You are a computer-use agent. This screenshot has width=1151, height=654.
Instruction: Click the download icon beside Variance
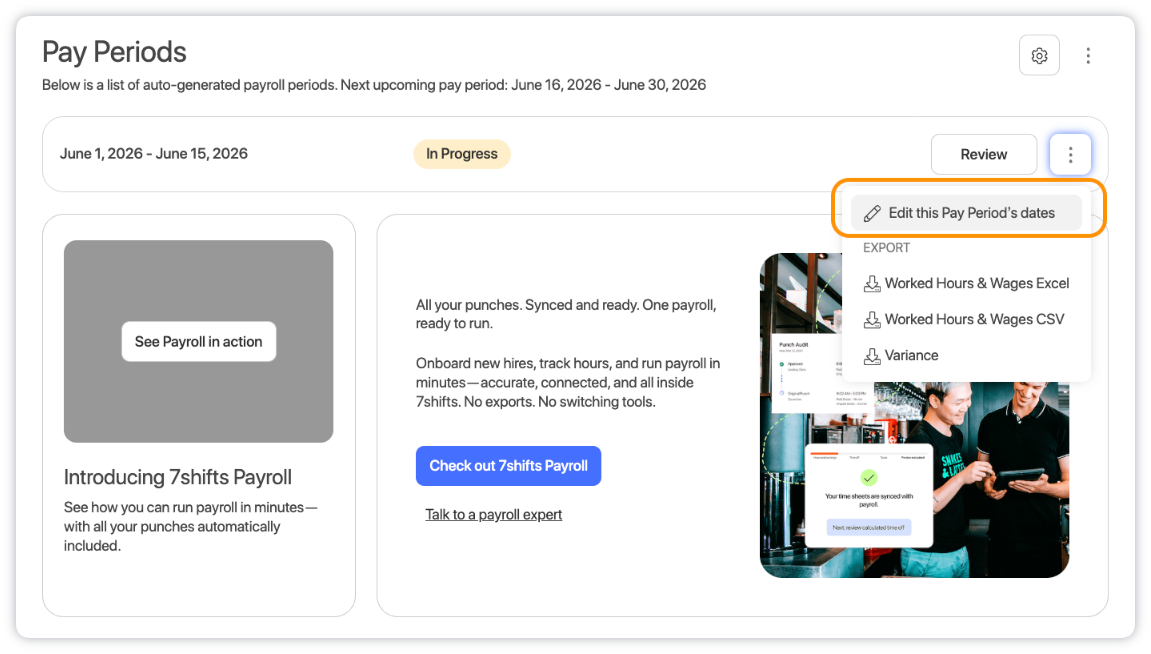click(872, 356)
